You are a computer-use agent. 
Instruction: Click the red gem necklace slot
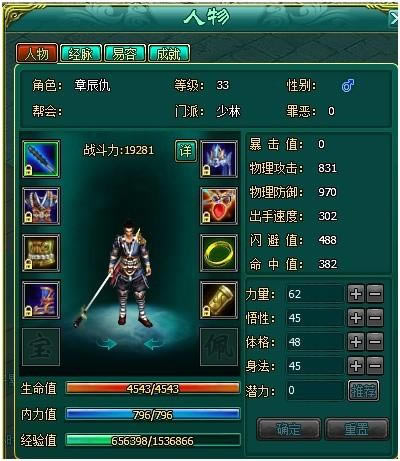point(219,206)
